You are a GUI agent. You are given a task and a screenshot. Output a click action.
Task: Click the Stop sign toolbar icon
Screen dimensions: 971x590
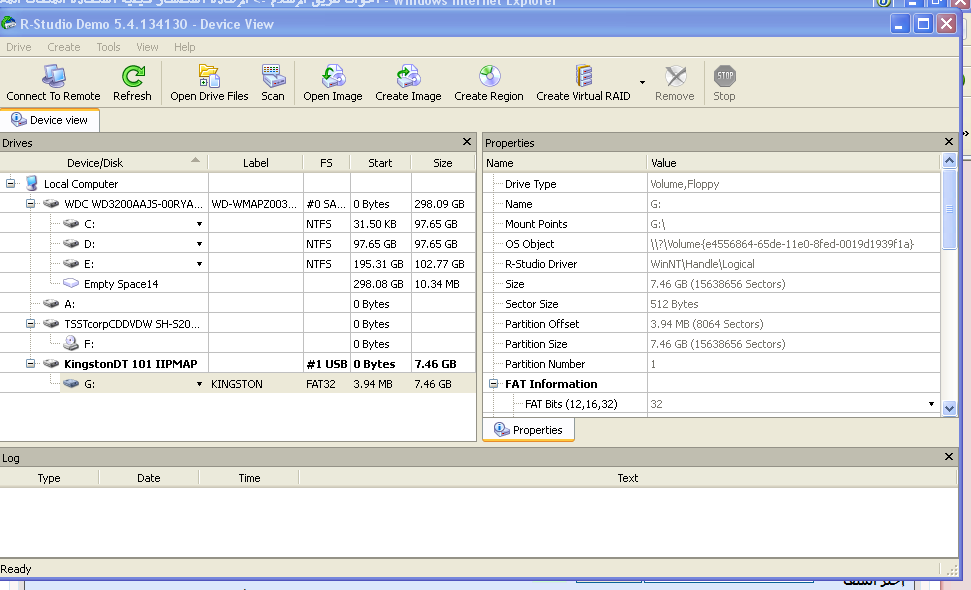click(725, 76)
